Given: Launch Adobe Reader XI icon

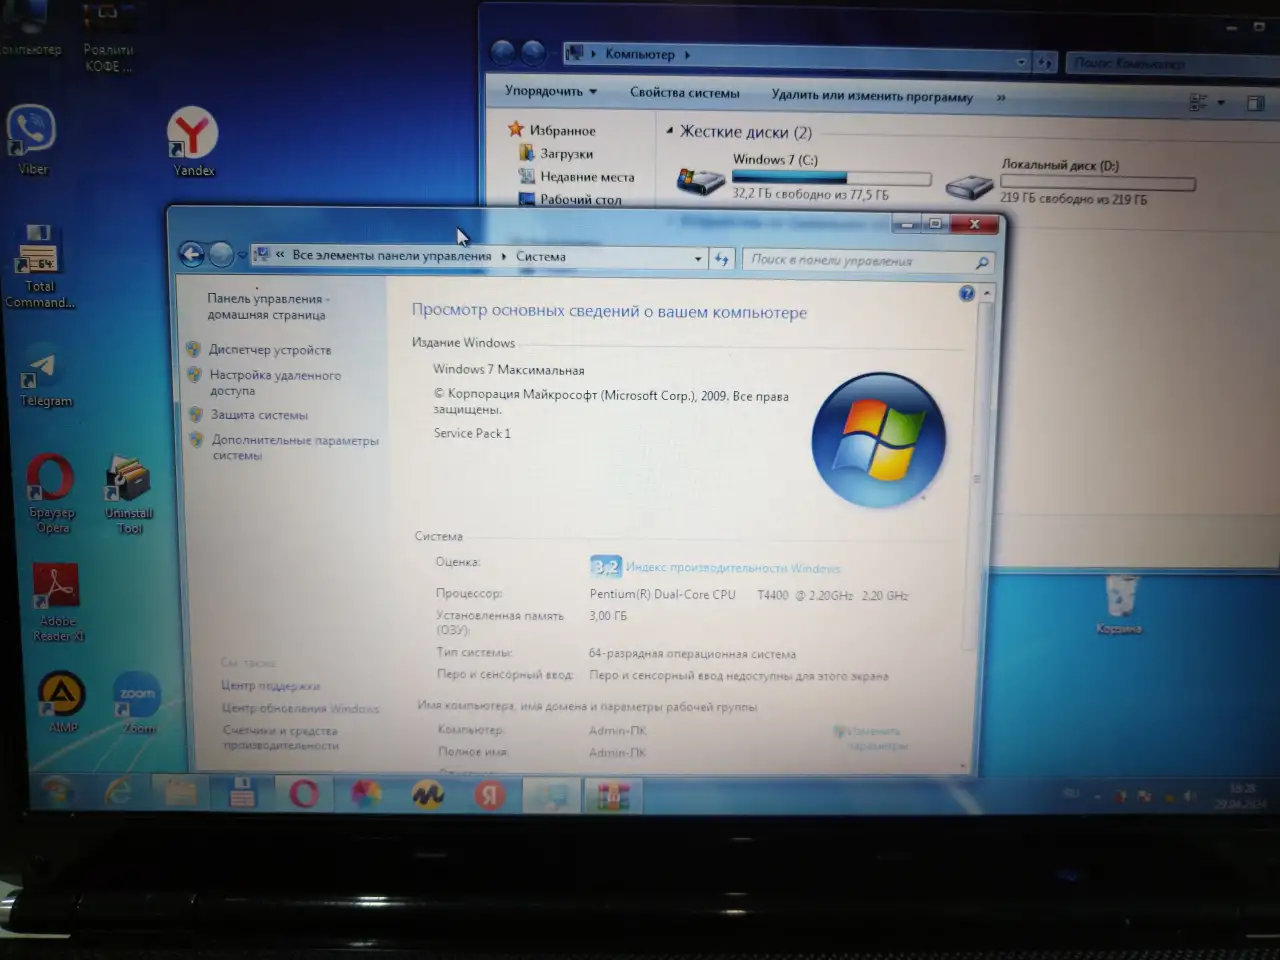Looking at the screenshot, I should point(57,601).
